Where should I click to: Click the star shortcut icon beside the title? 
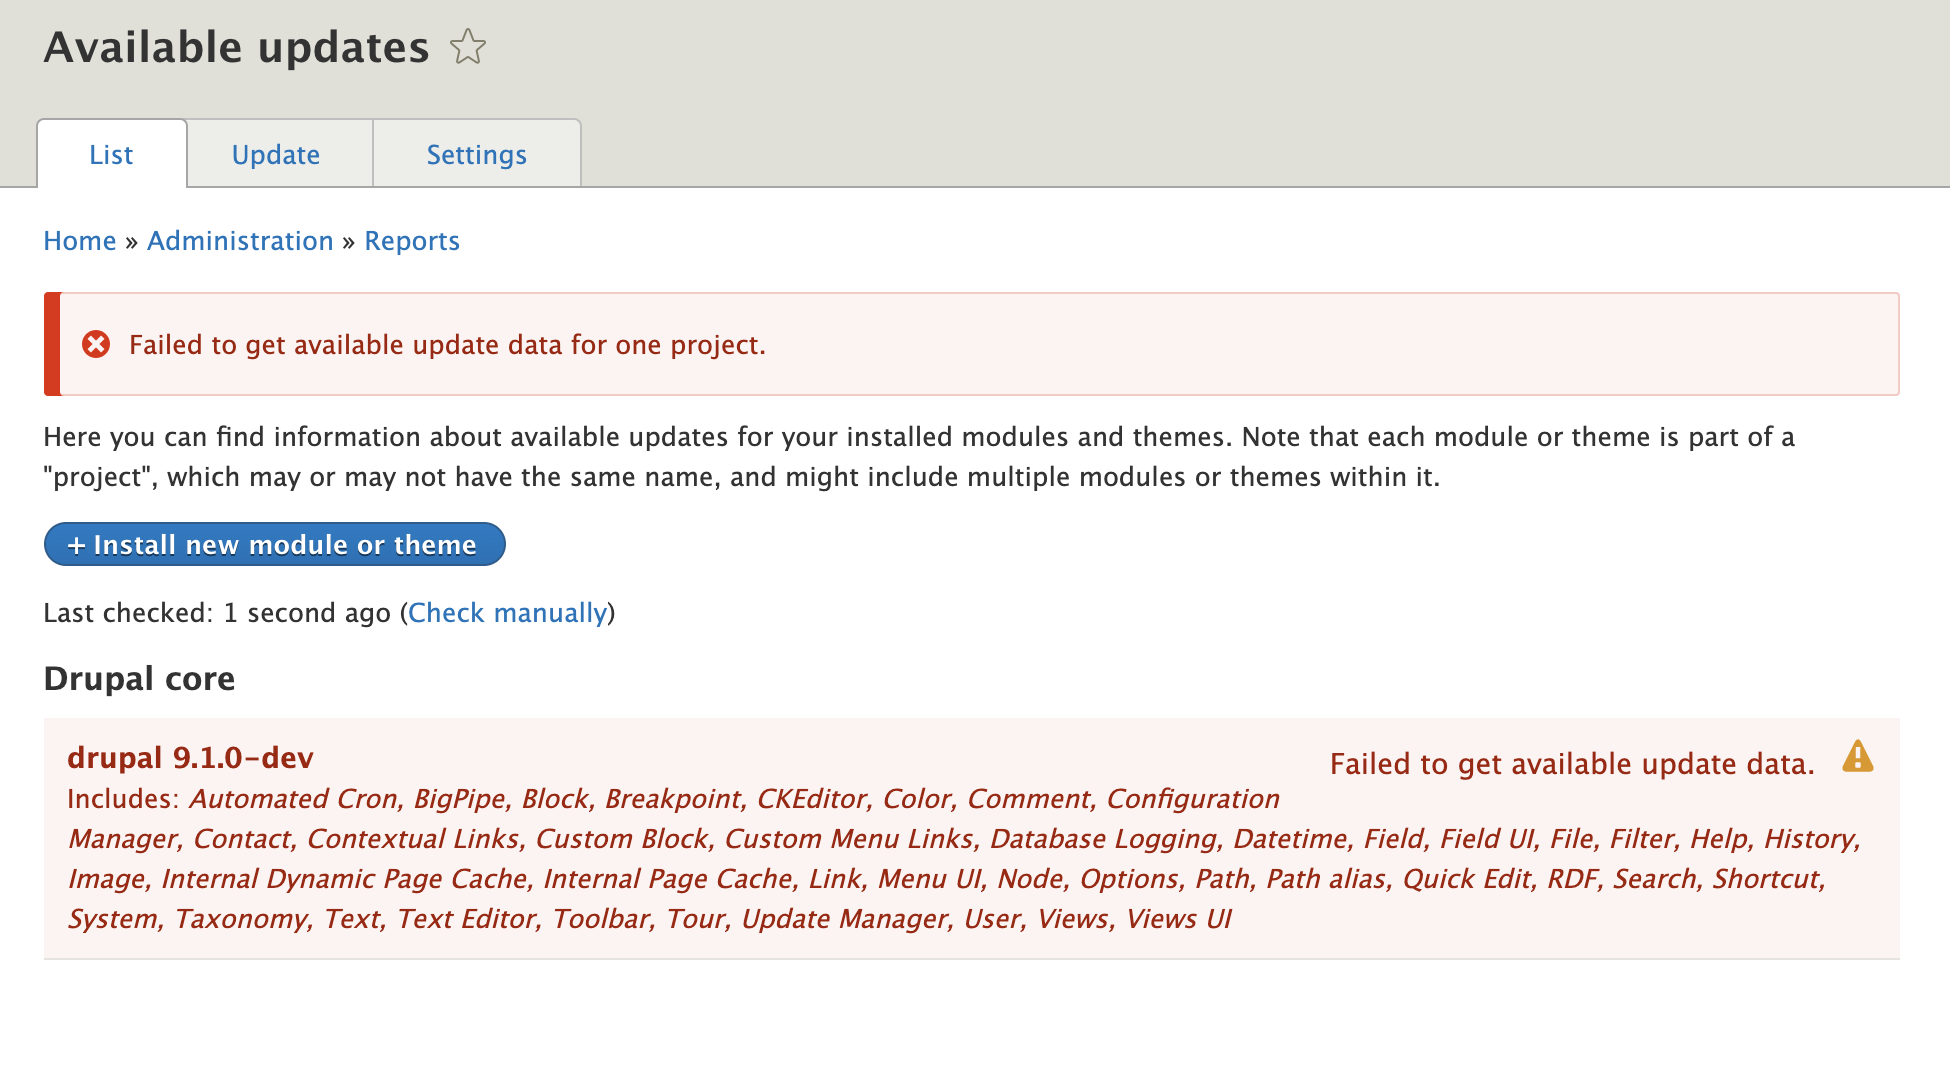point(467,47)
